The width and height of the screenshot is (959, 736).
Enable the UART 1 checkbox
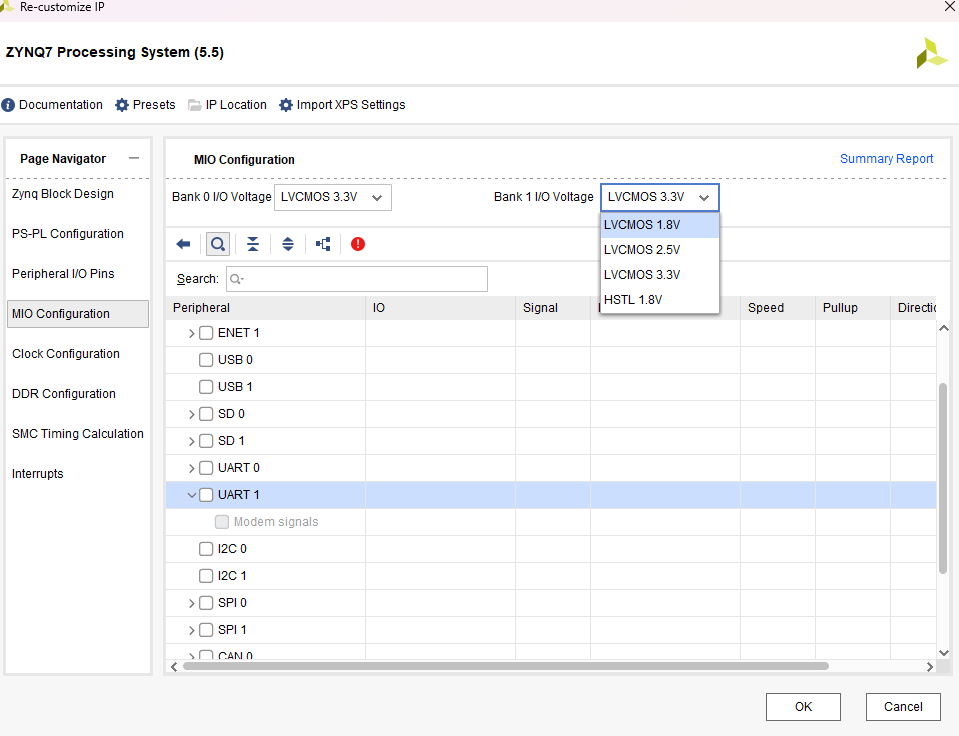point(206,494)
